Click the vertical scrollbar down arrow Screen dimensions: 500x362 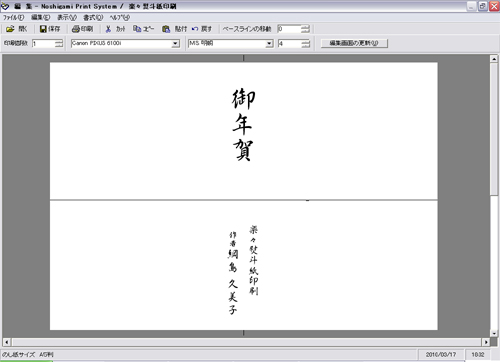click(494, 333)
